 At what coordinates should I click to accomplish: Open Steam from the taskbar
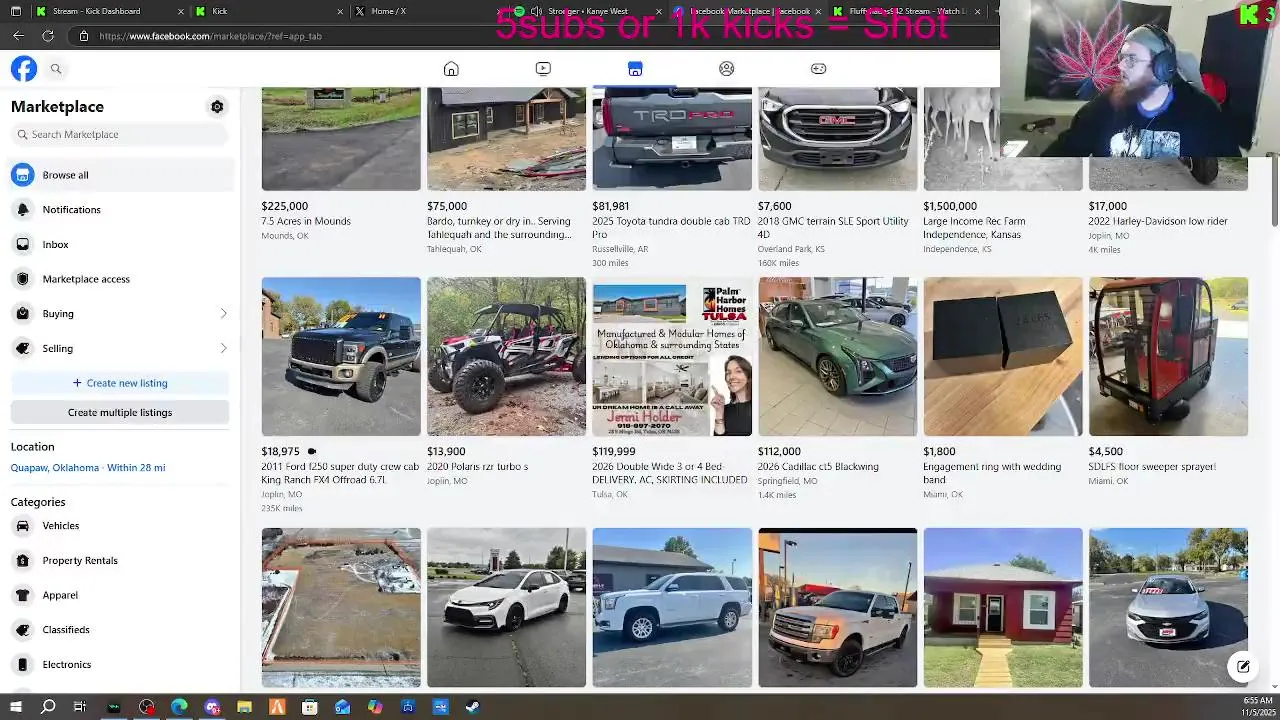point(472,707)
